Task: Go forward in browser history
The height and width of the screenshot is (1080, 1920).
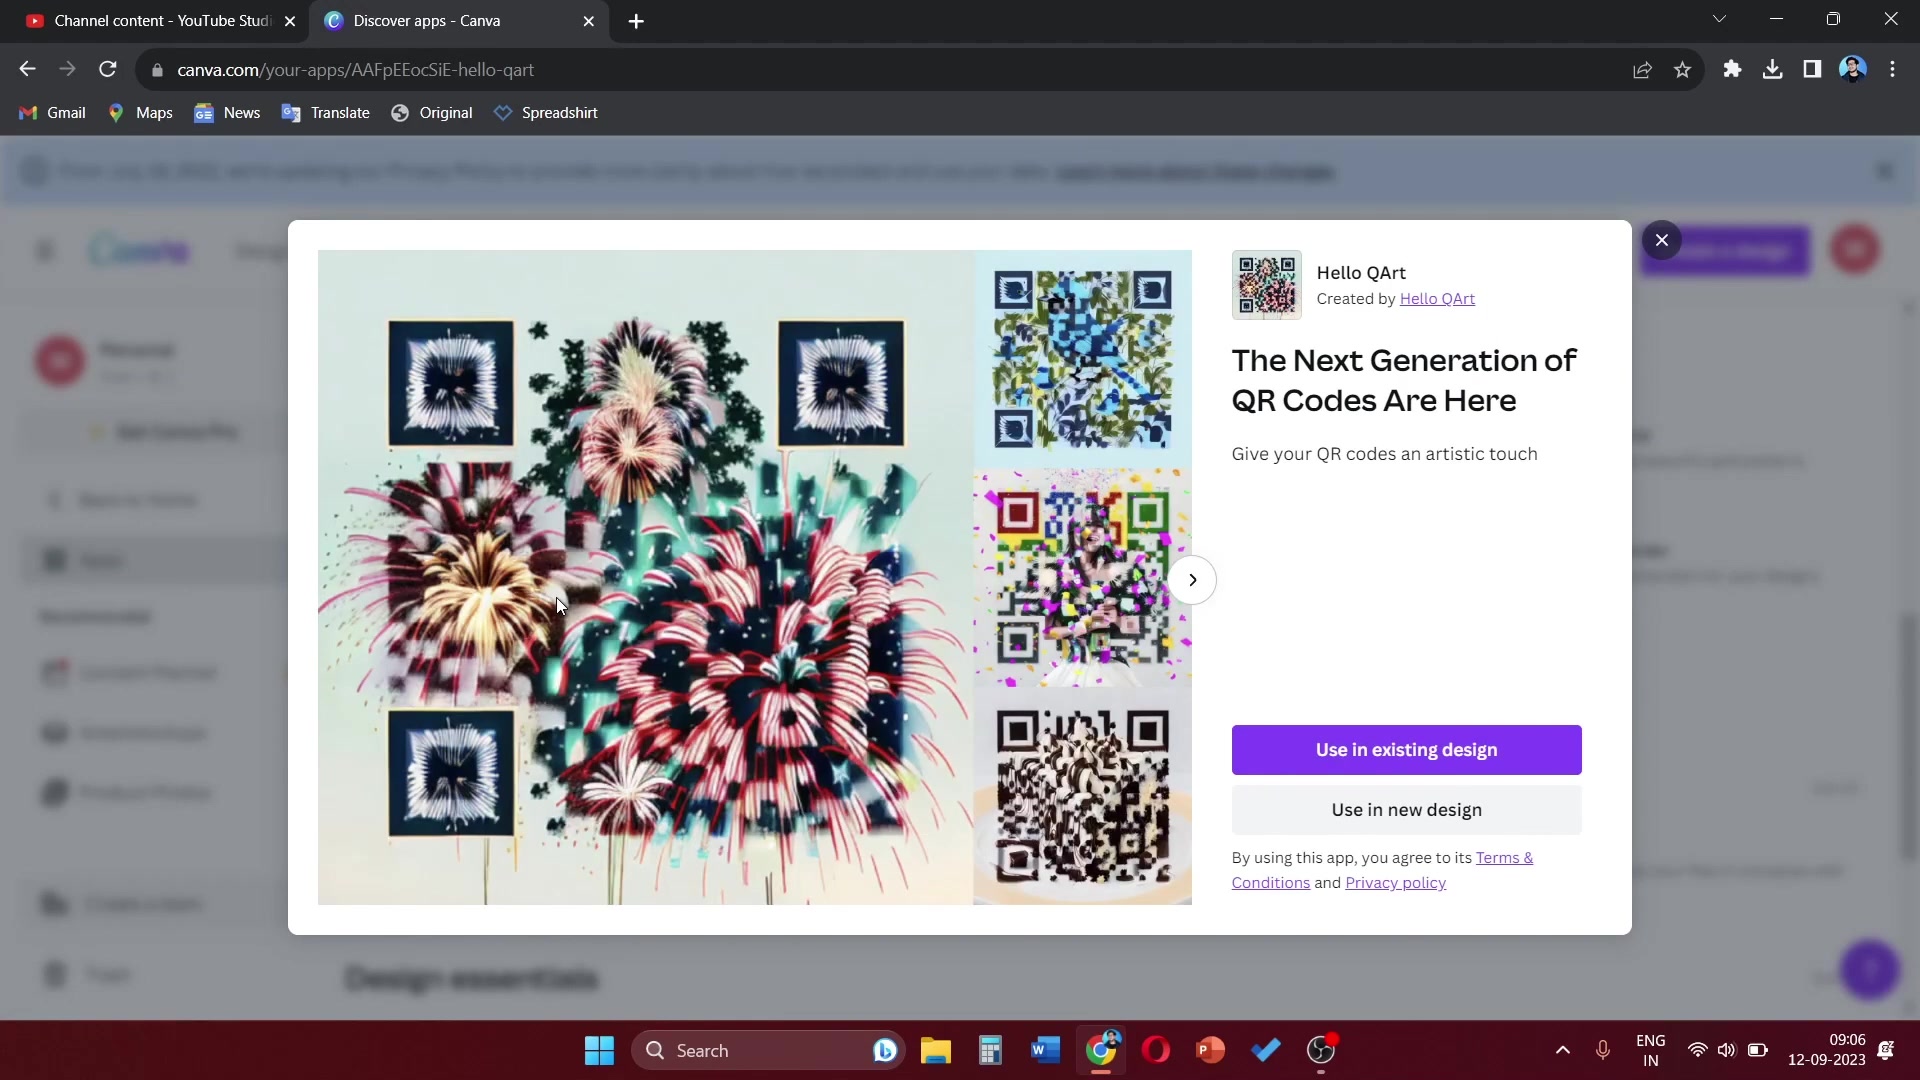Action: [x=67, y=69]
